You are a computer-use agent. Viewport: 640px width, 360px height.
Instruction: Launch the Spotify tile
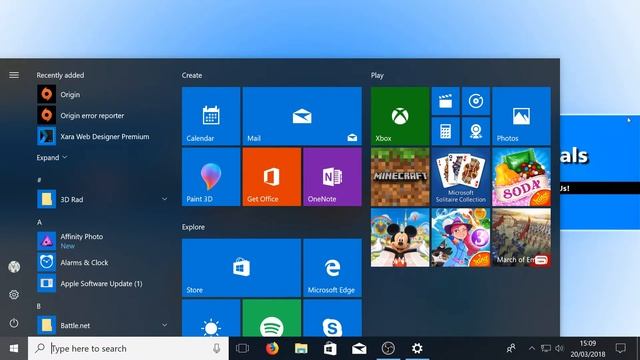click(x=272, y=318)
